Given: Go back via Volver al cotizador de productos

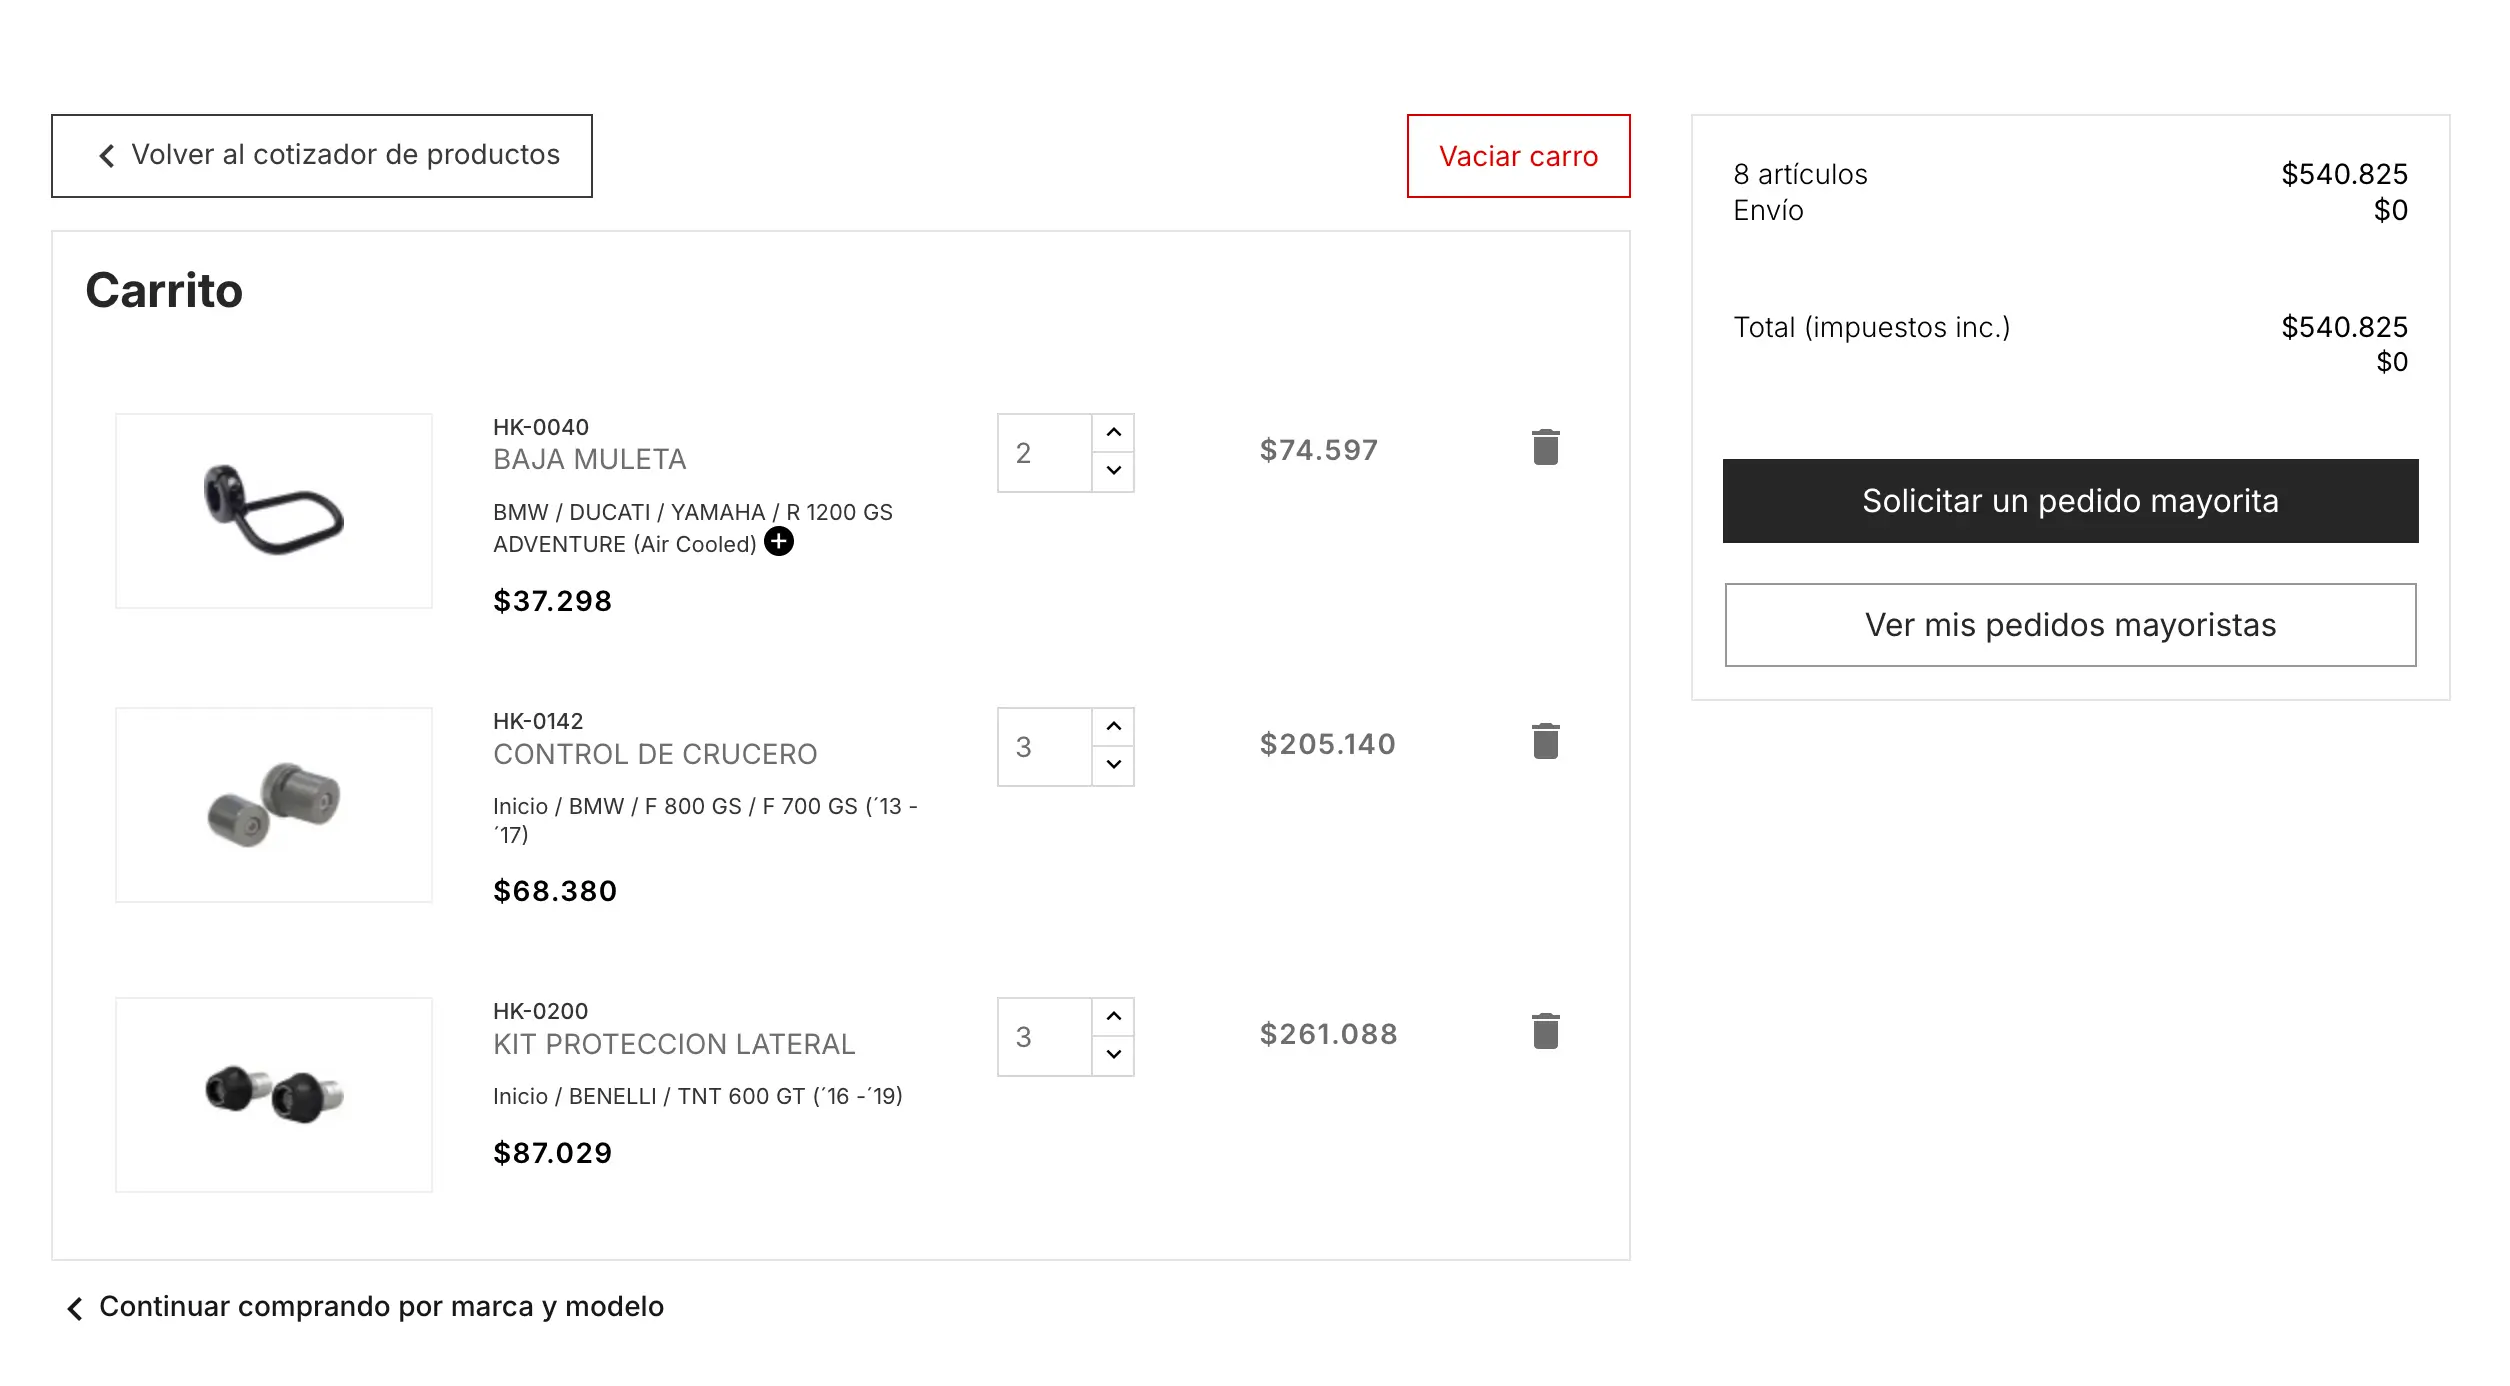Looking at the screenshot, I should pos(322,156).
